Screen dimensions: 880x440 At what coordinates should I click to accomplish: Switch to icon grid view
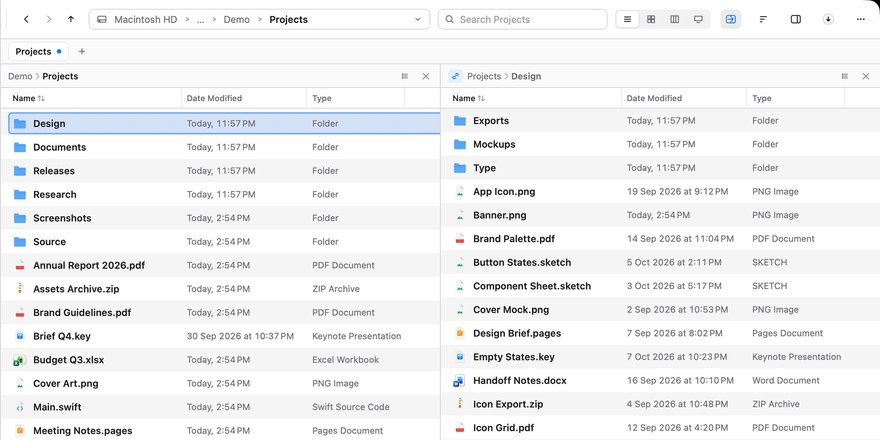(651, 19)
